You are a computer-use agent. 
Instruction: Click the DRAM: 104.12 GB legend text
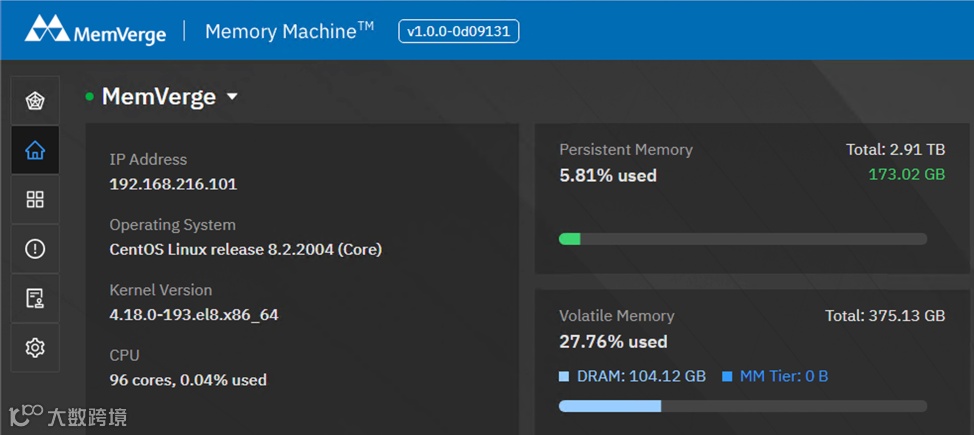642,377
